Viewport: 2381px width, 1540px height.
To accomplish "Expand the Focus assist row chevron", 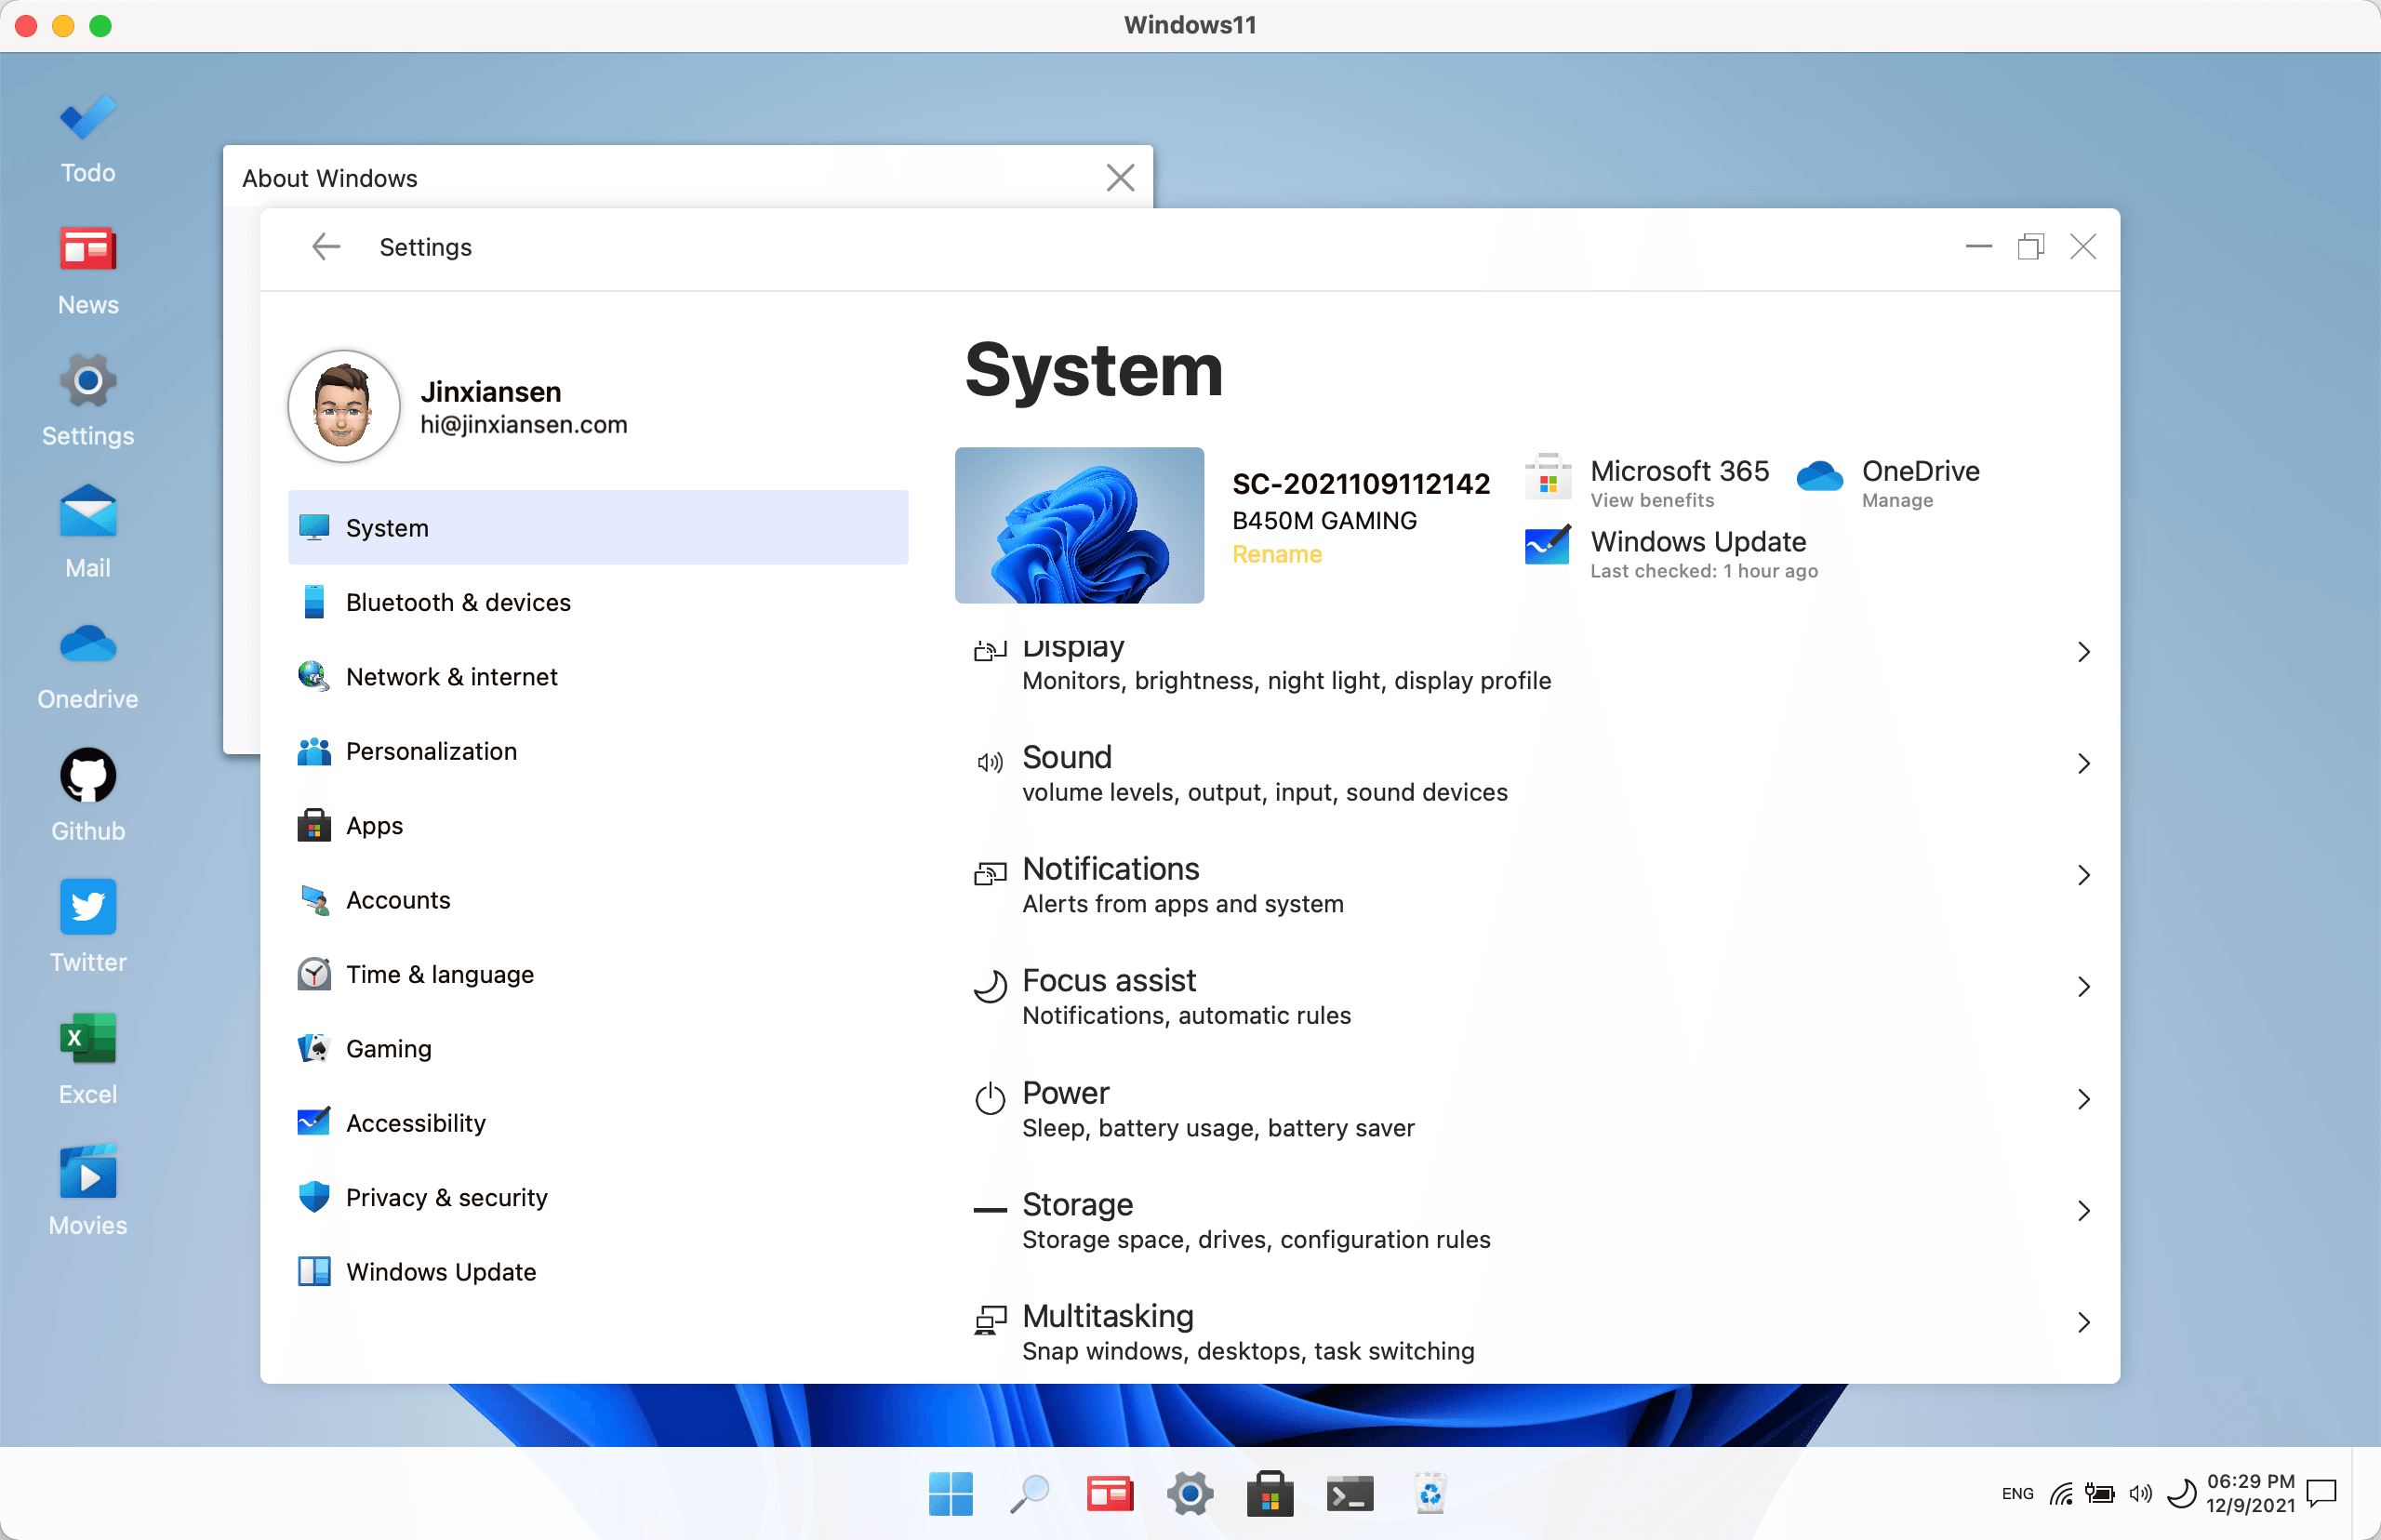I will [x=2084, y=987].
